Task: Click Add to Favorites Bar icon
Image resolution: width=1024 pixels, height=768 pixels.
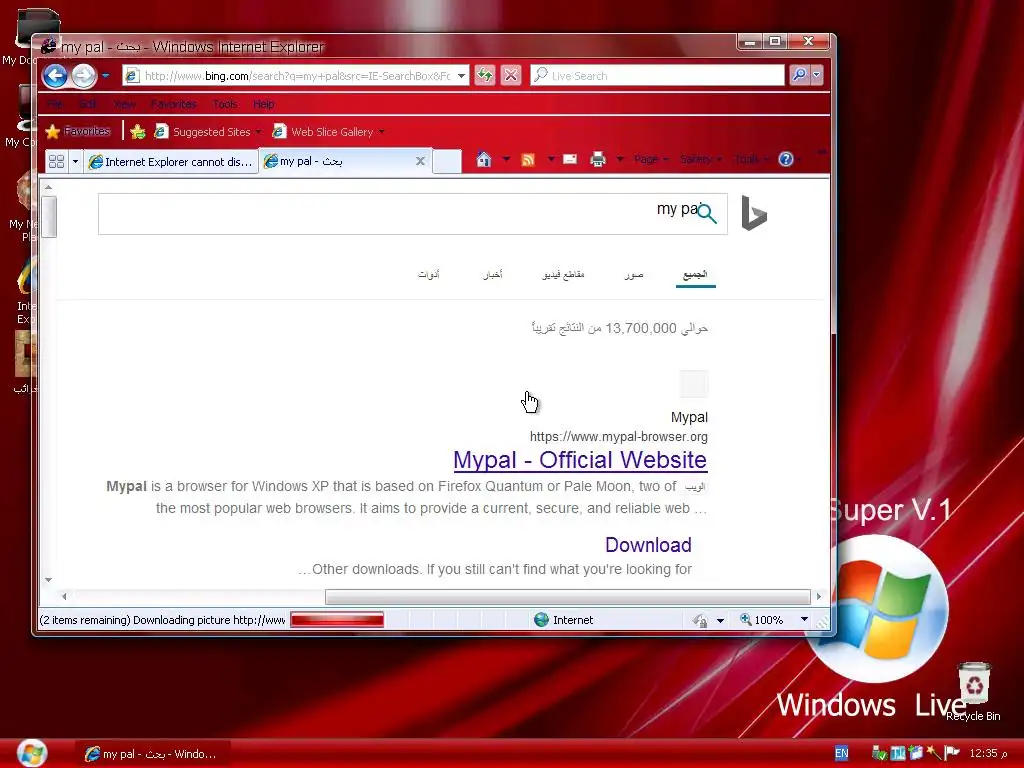Action: (138, 132)
